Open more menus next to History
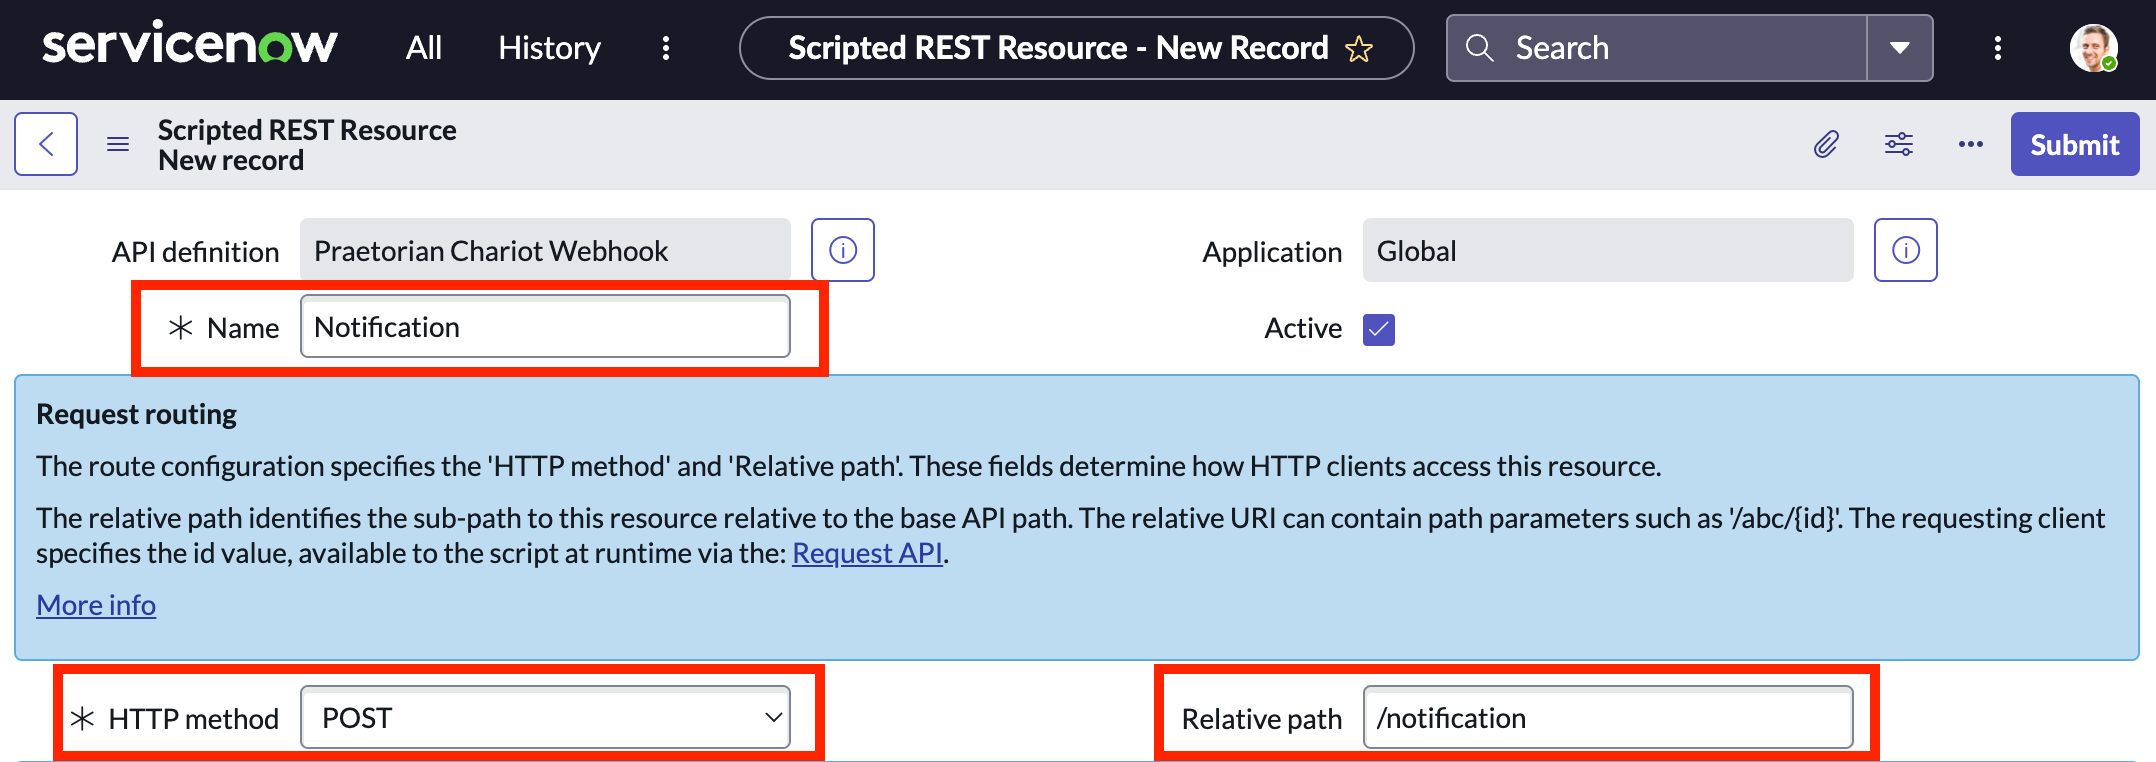Viewport: 2156px width, 762px height. 666,48
